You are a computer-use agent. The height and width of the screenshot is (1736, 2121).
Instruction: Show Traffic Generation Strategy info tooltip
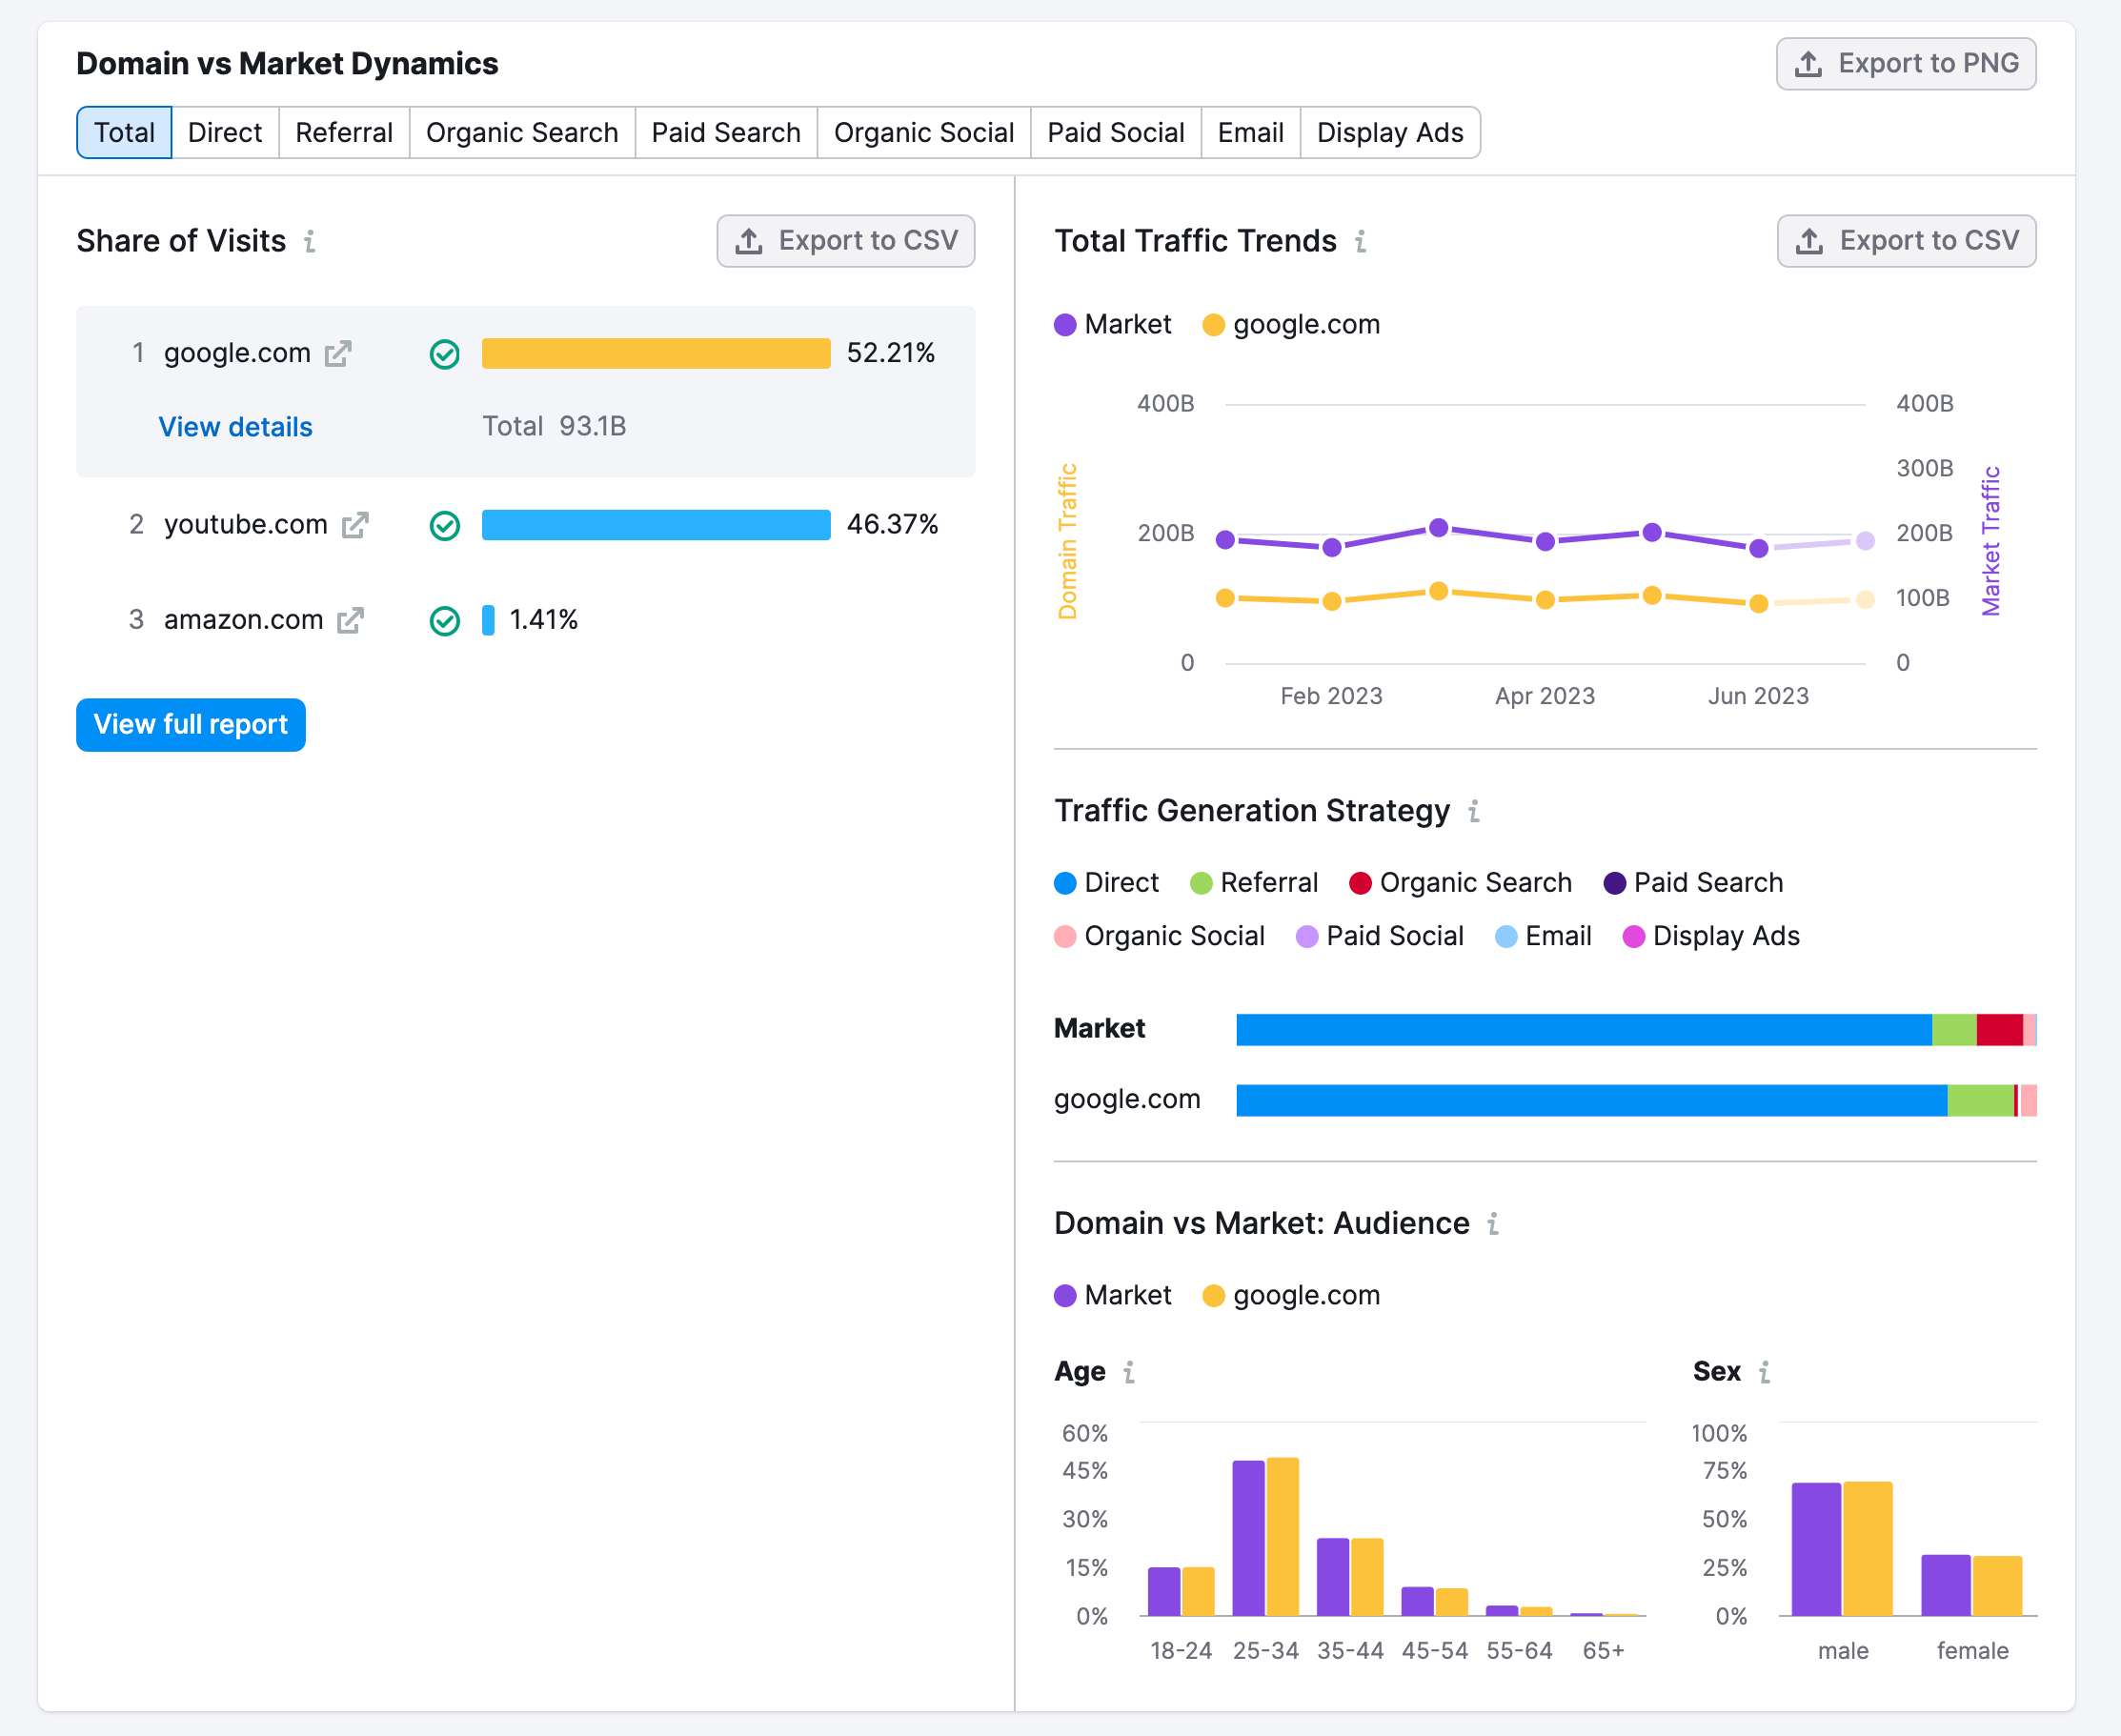1473,811
